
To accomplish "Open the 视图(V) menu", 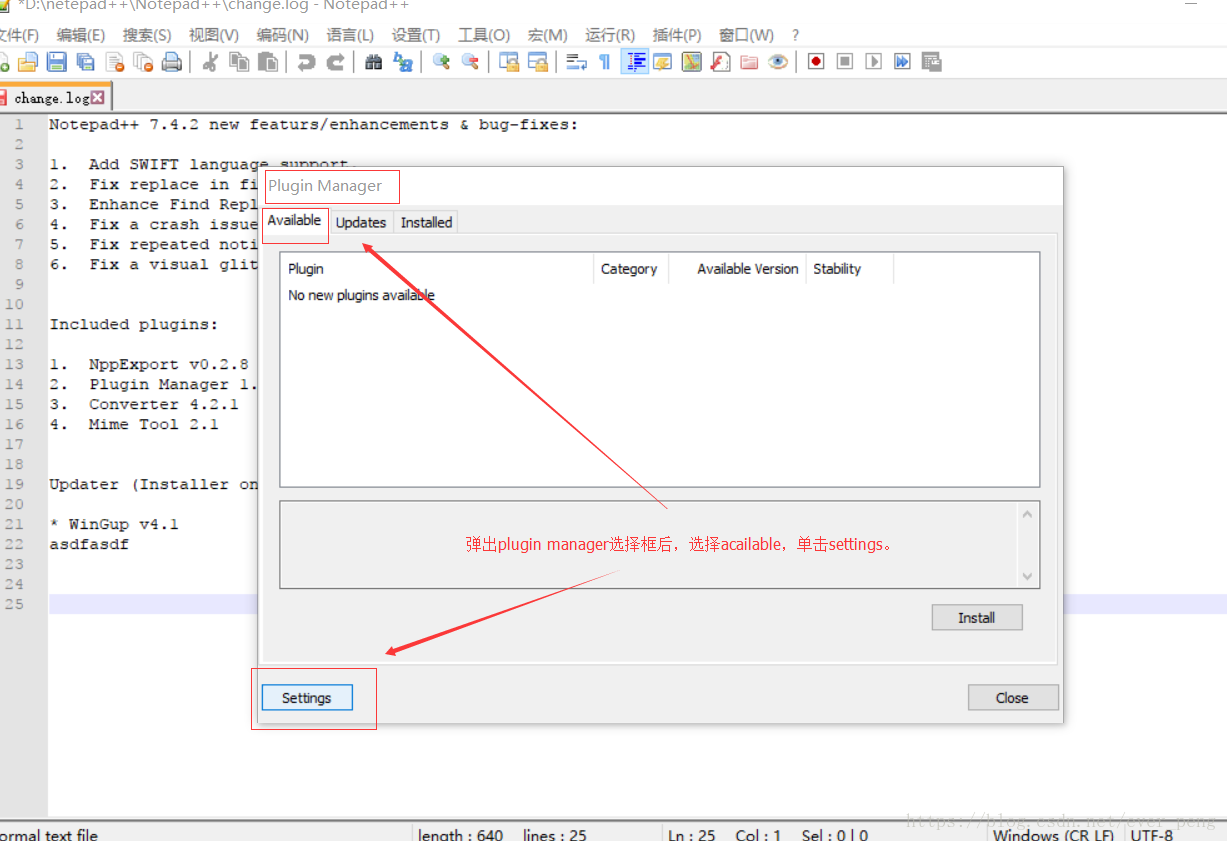I will pos(214,35).
